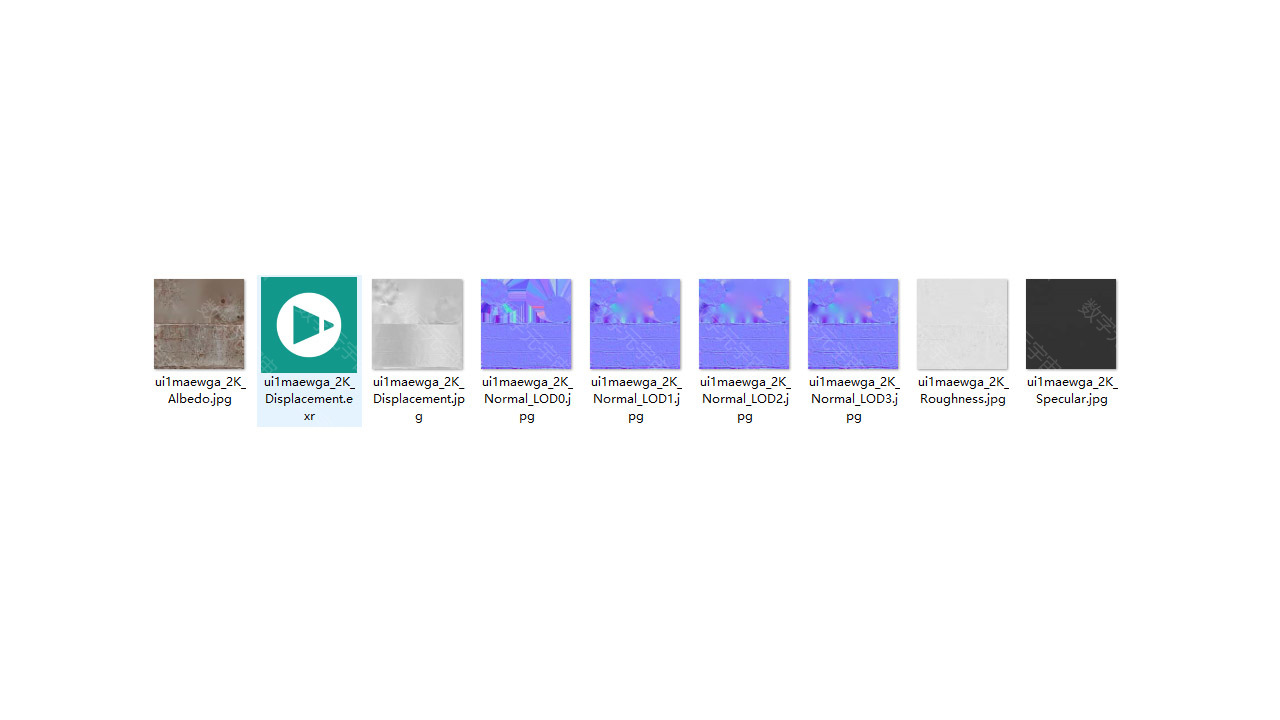Select the Normal_LOD0.jpg thumbnail image

[x=526, y=324]
